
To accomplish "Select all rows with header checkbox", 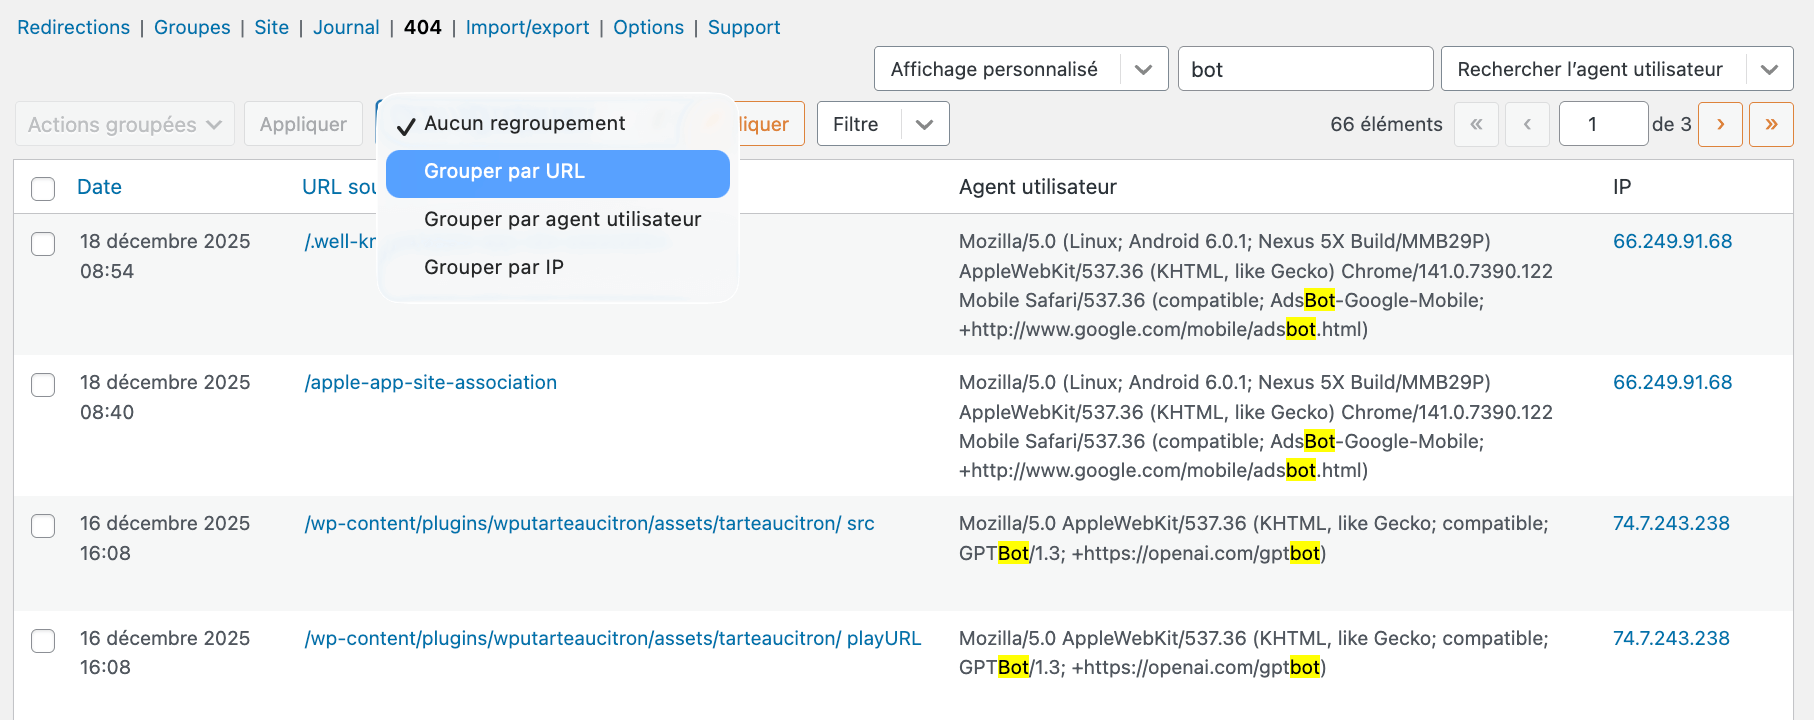I will [x=43, y=188].
